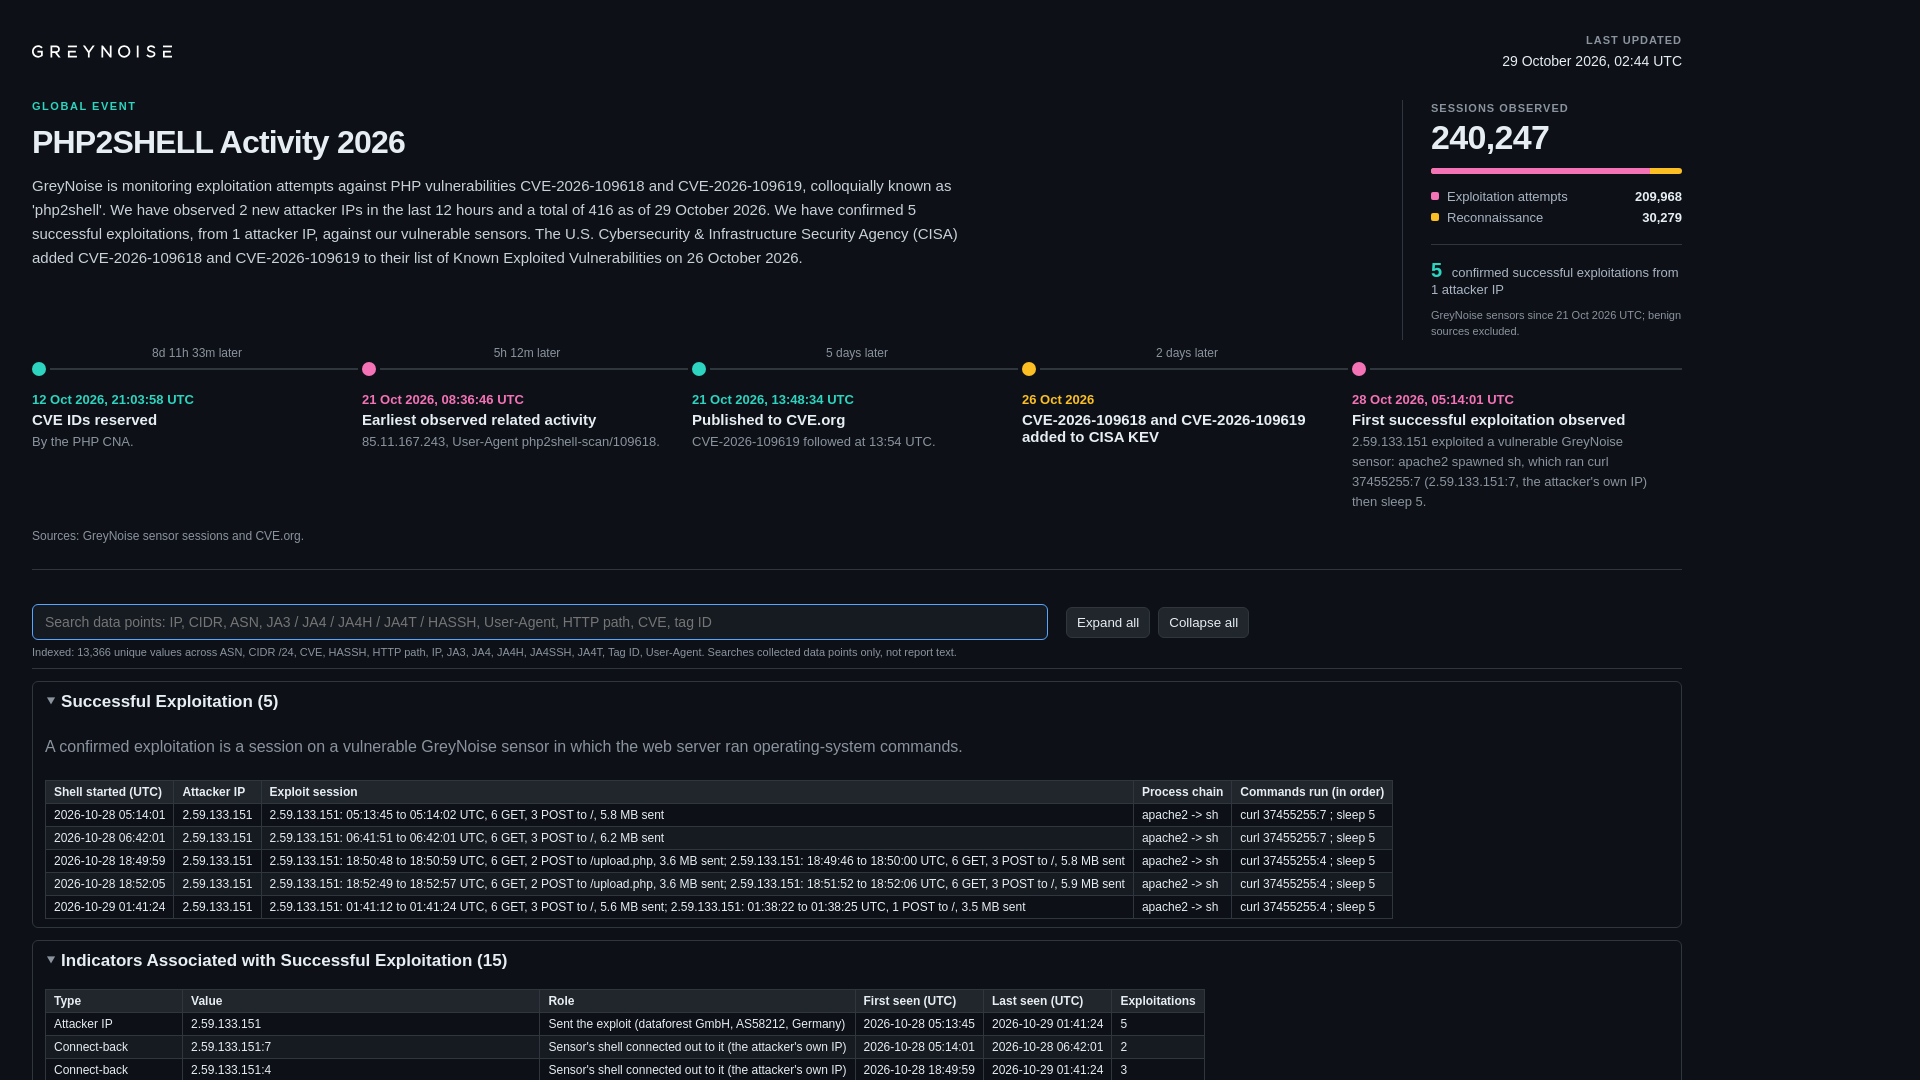Viewport: 1920px width, 1080px height.
Task: Click the 240,247 sessions observed count
Action: coord(1489,138)
